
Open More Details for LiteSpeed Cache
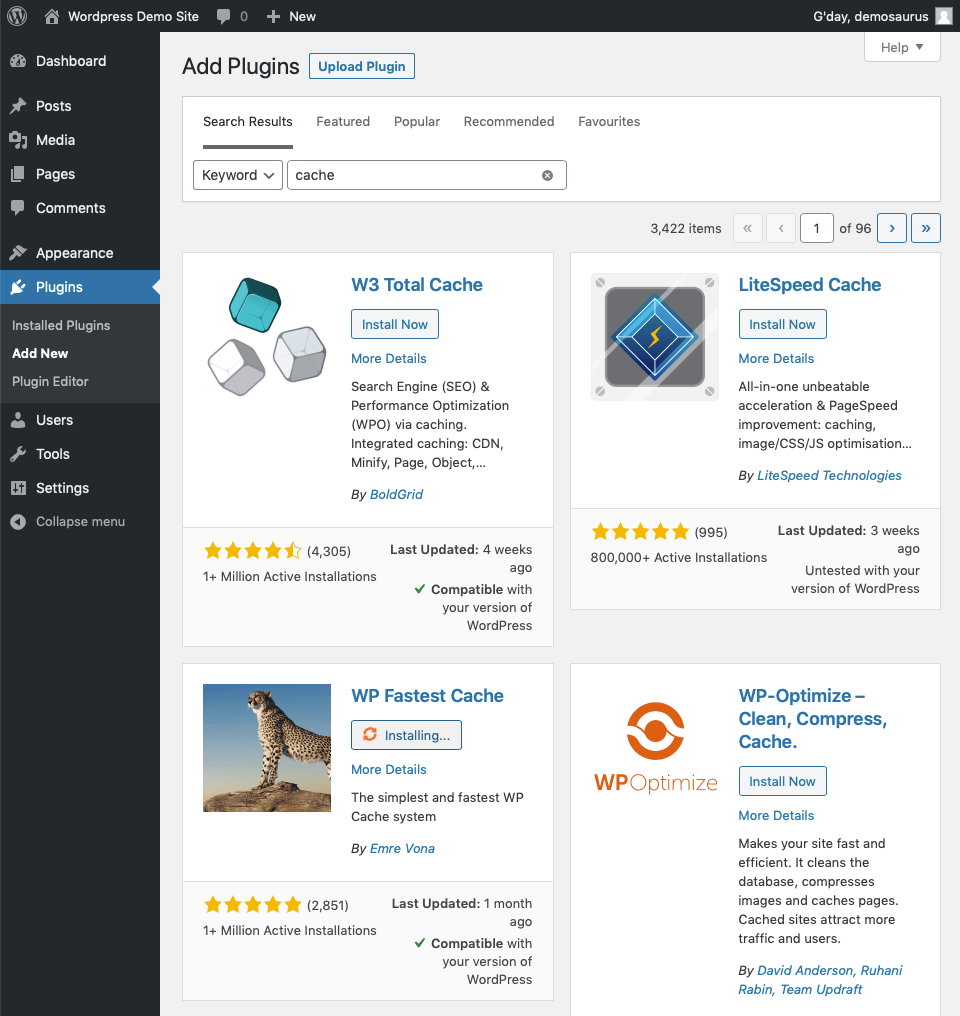776,358
